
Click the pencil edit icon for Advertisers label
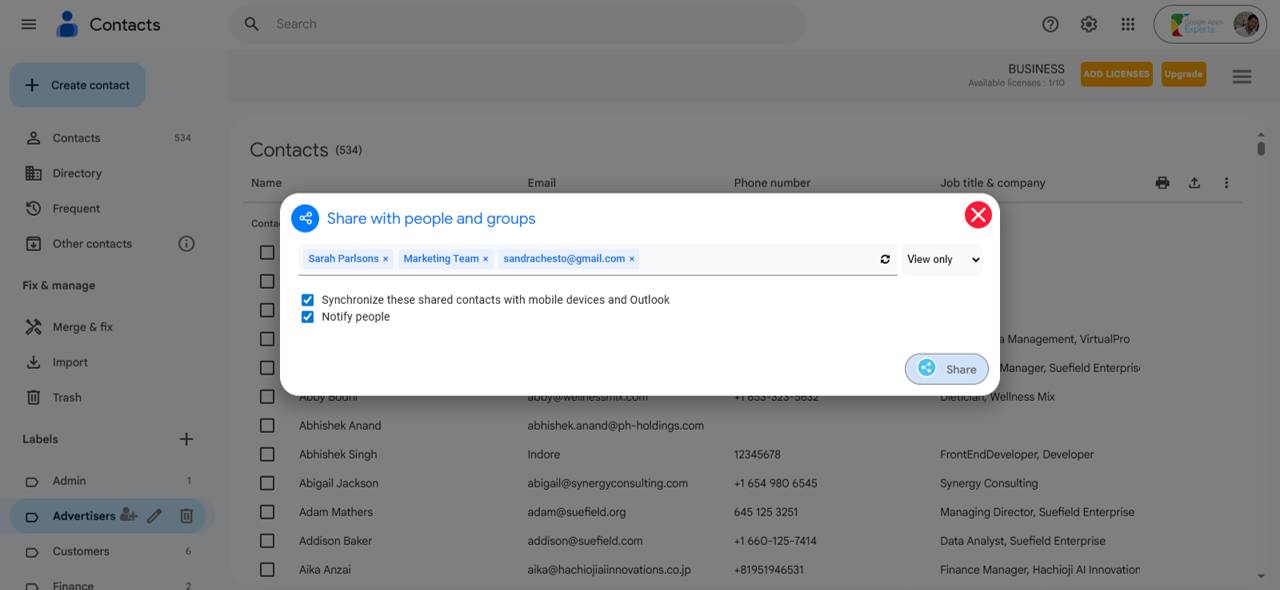coord(154,516)
